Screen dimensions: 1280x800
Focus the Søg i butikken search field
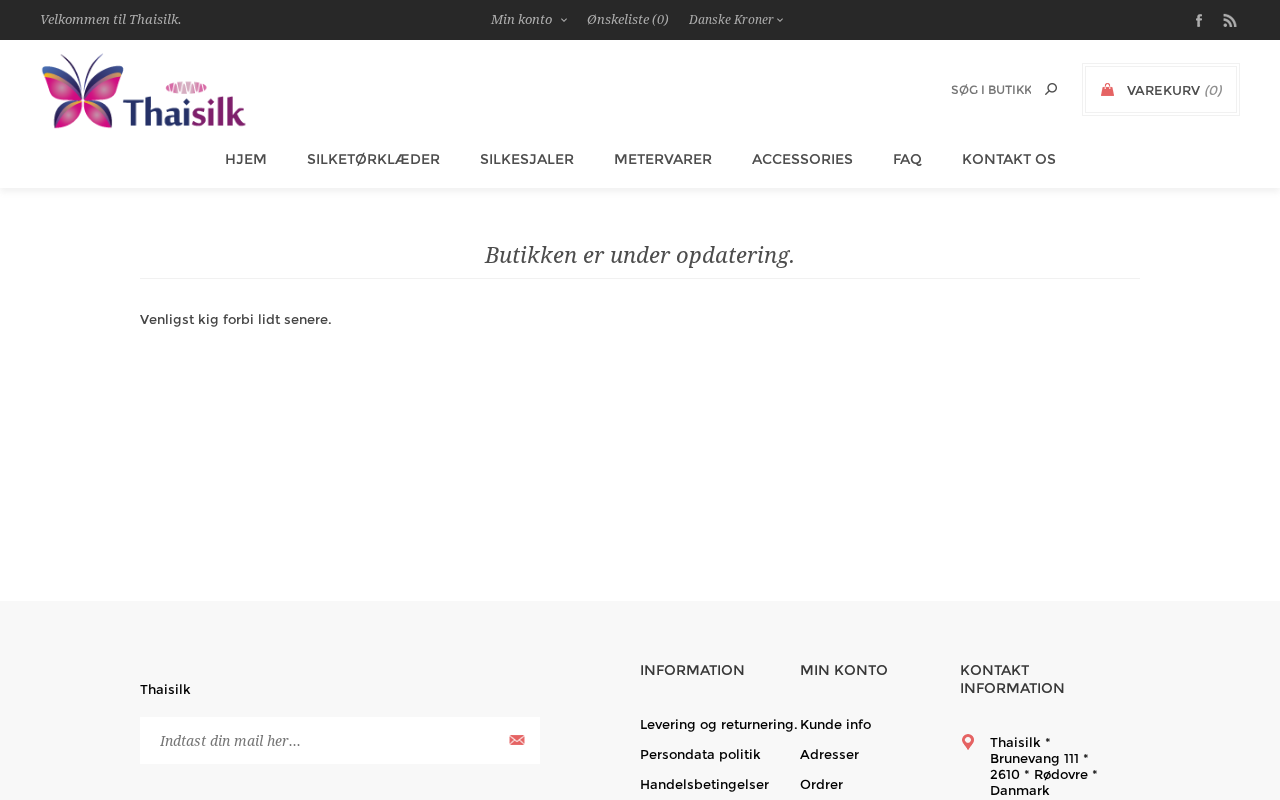pyautogui.click(x=990, y=90)
